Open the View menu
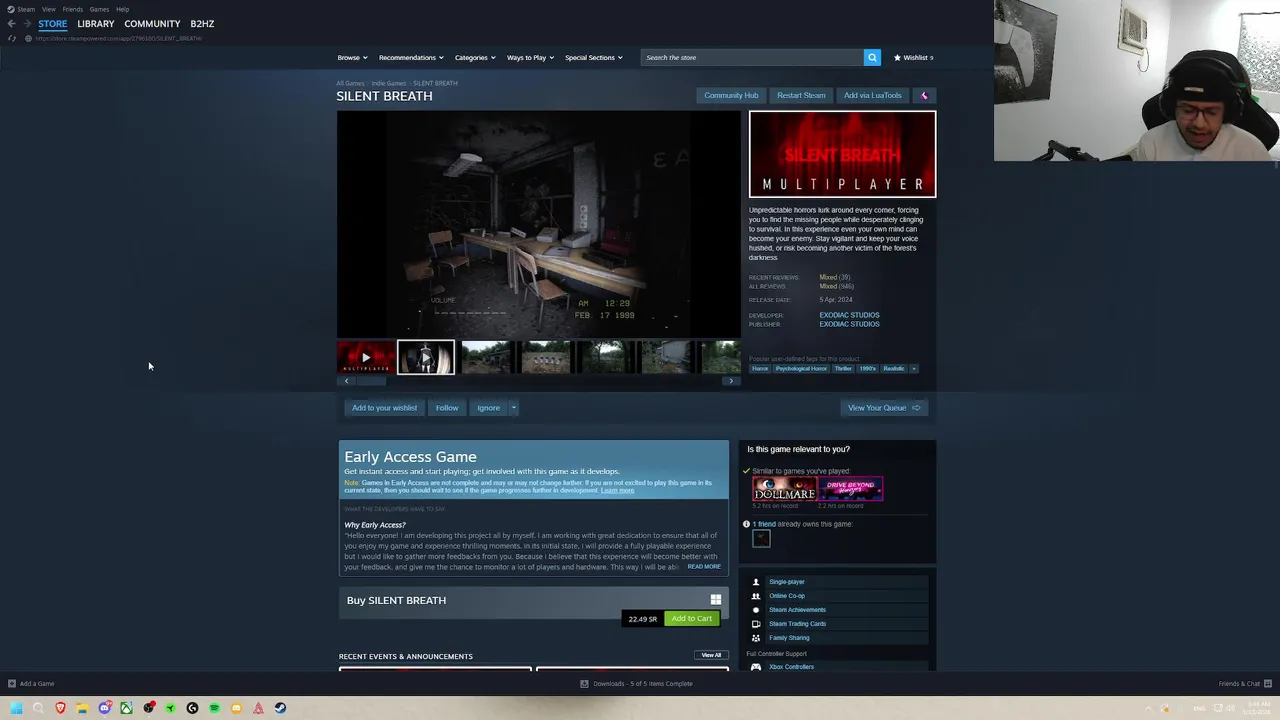1280x720 pixels. tap(48, 9)
